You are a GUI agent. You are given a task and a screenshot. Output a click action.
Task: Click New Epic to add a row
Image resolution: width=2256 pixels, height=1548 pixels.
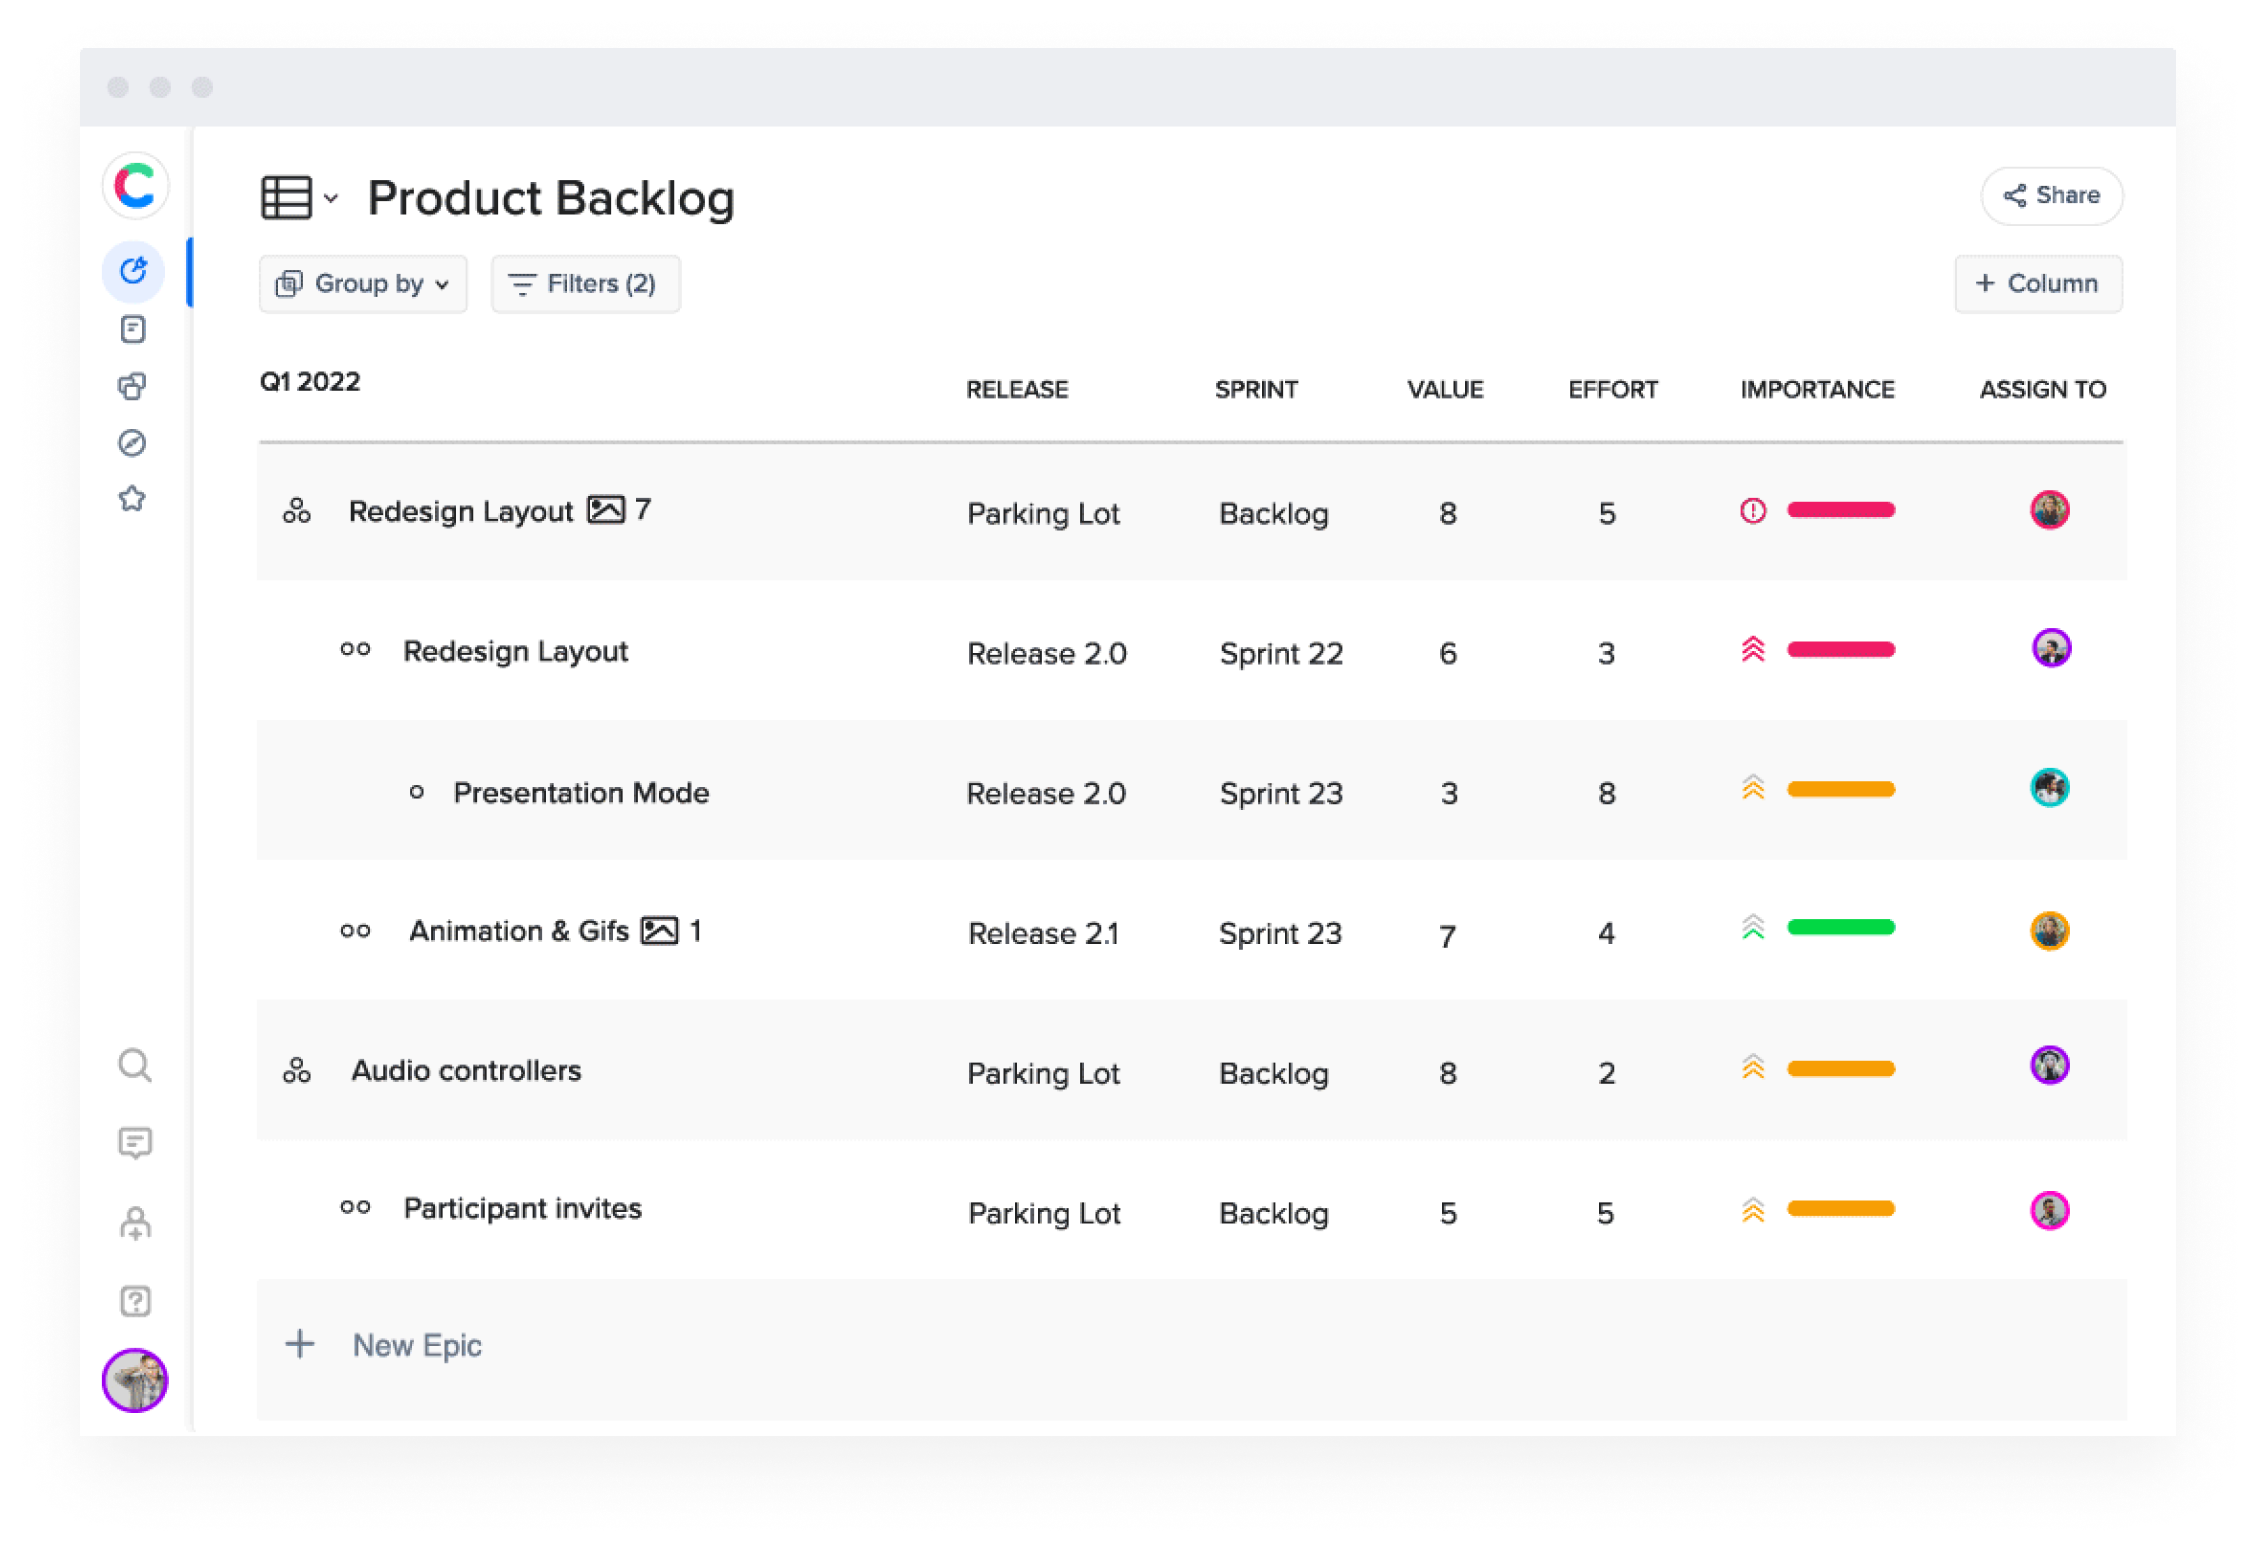point(416,1345)
